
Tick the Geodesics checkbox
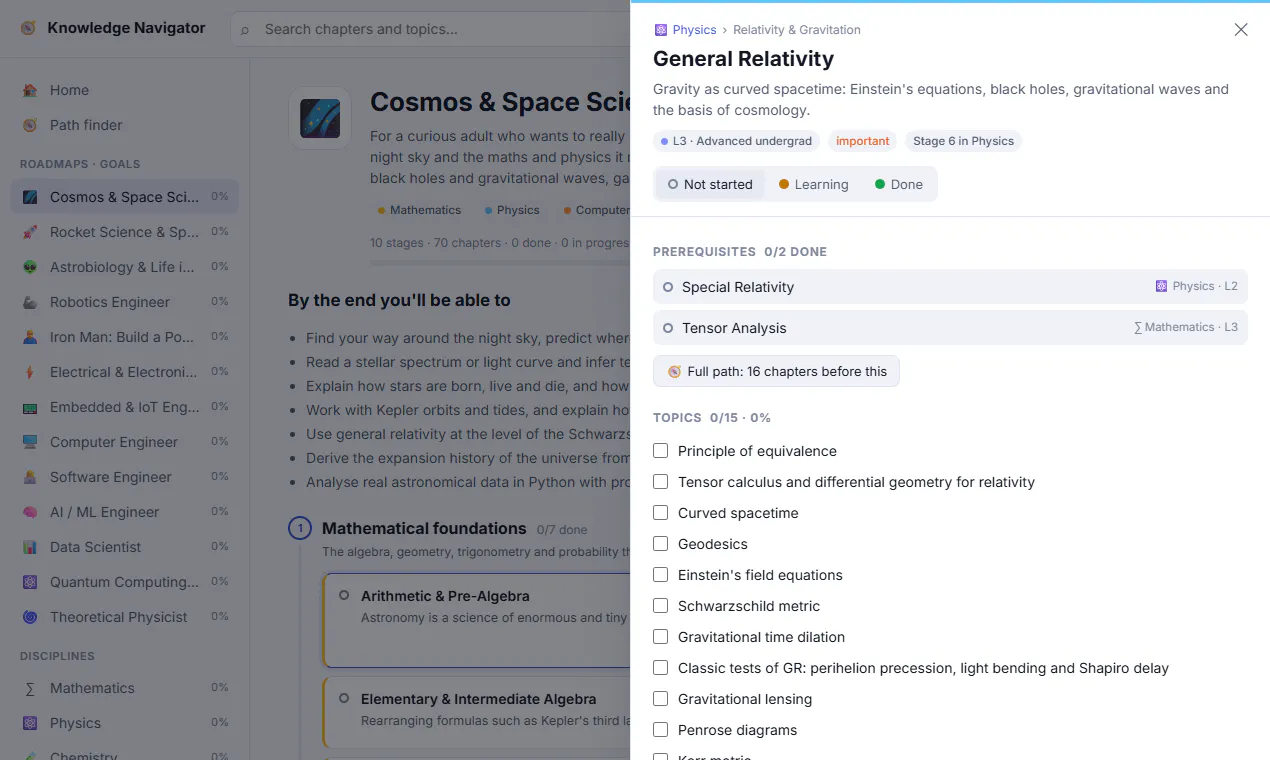click(660, 544)
